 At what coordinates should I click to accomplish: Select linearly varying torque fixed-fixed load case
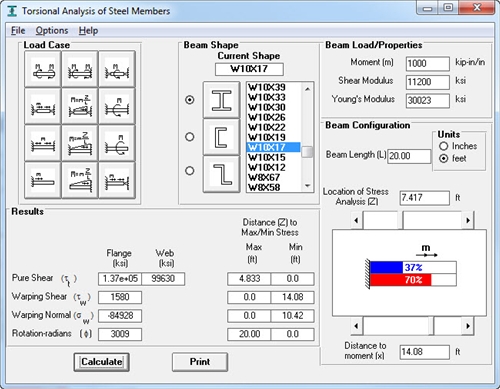click(80, 143)
